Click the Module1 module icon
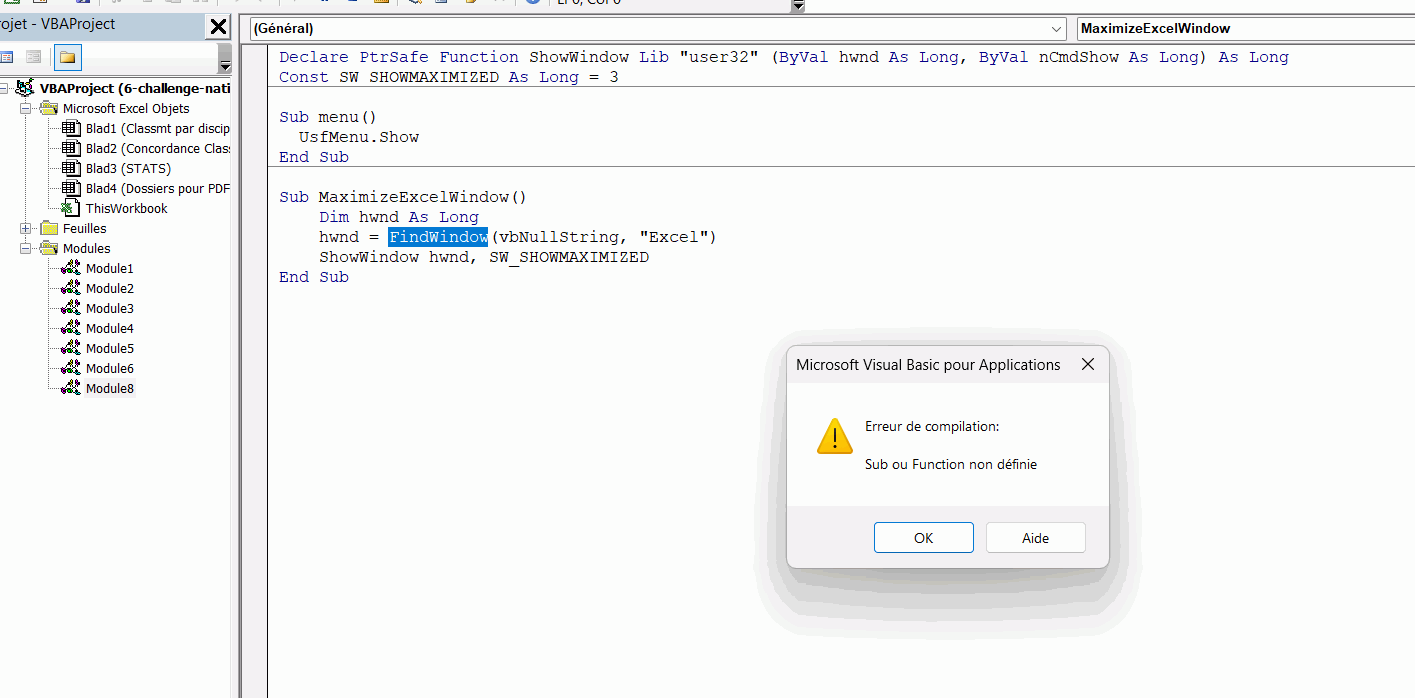This screenshot has width=1415, height=698. 71,269
